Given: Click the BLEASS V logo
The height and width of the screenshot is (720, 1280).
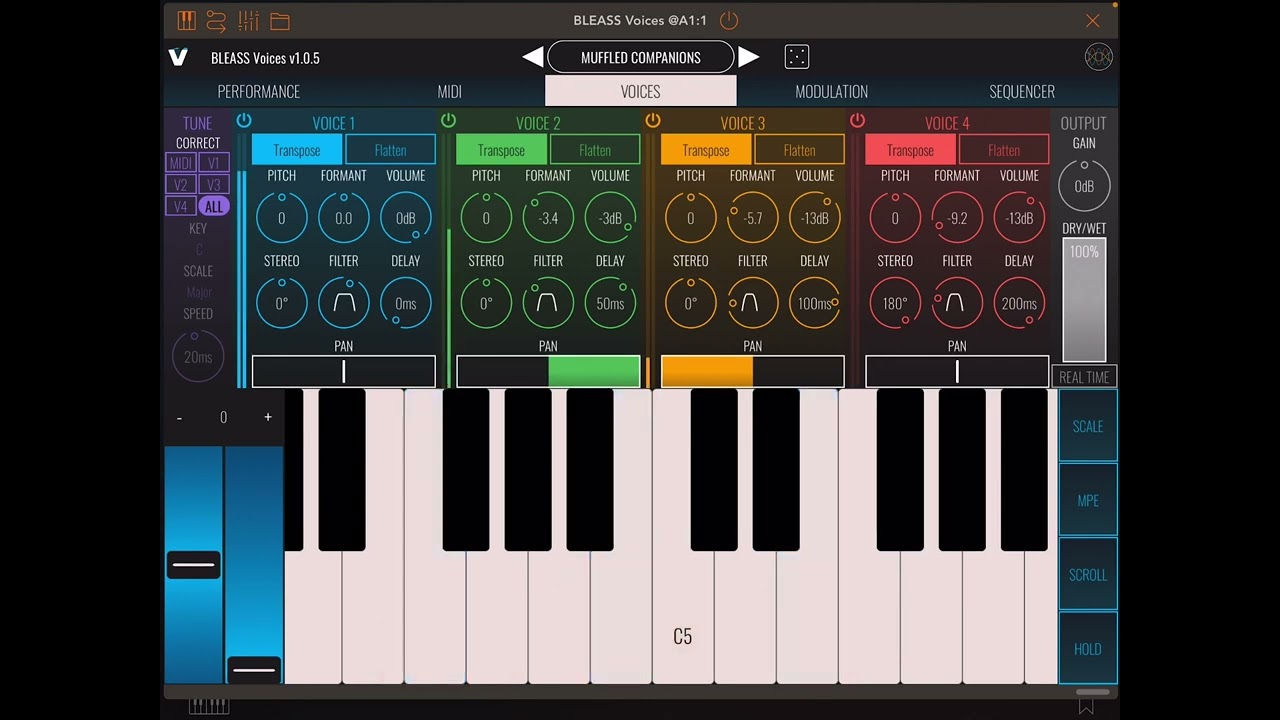Looking at the screenshot, I should pyautogui.click(x=178, y=57).
